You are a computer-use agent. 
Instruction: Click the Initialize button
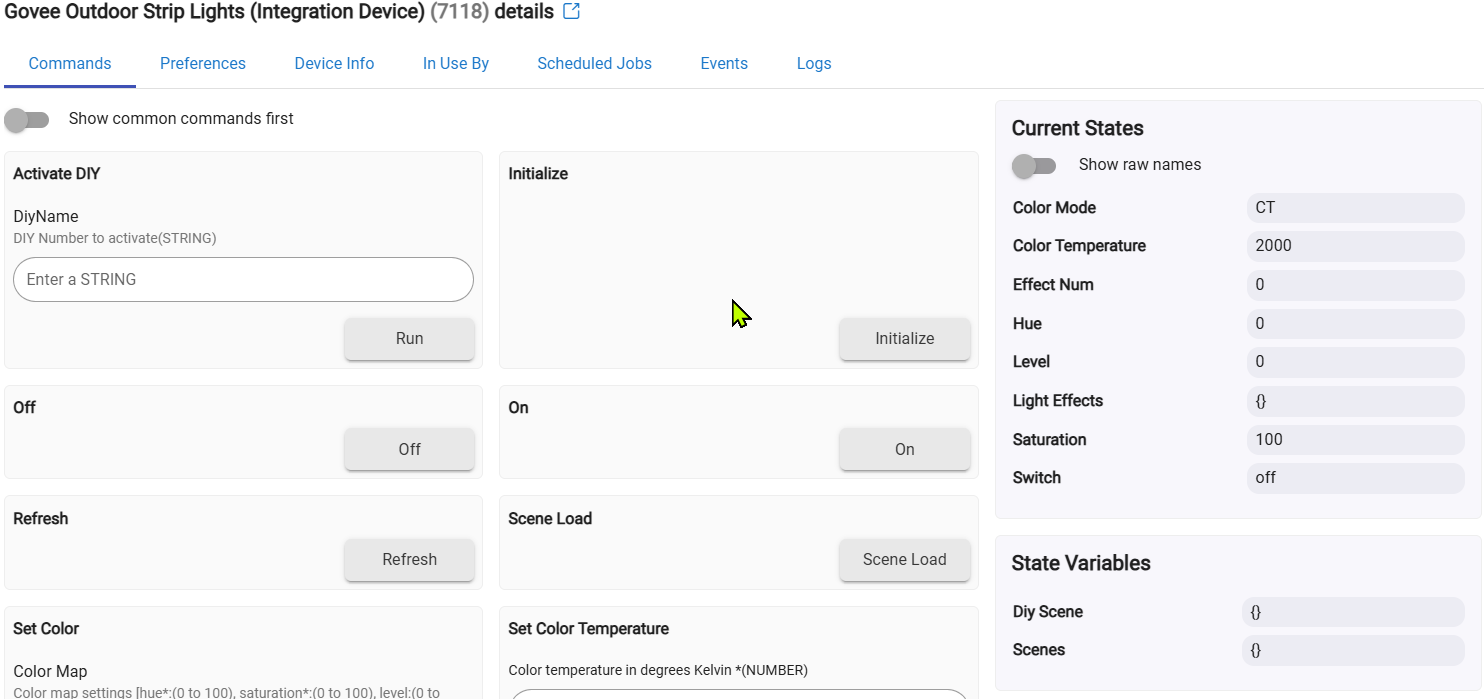tap(904, 339)
